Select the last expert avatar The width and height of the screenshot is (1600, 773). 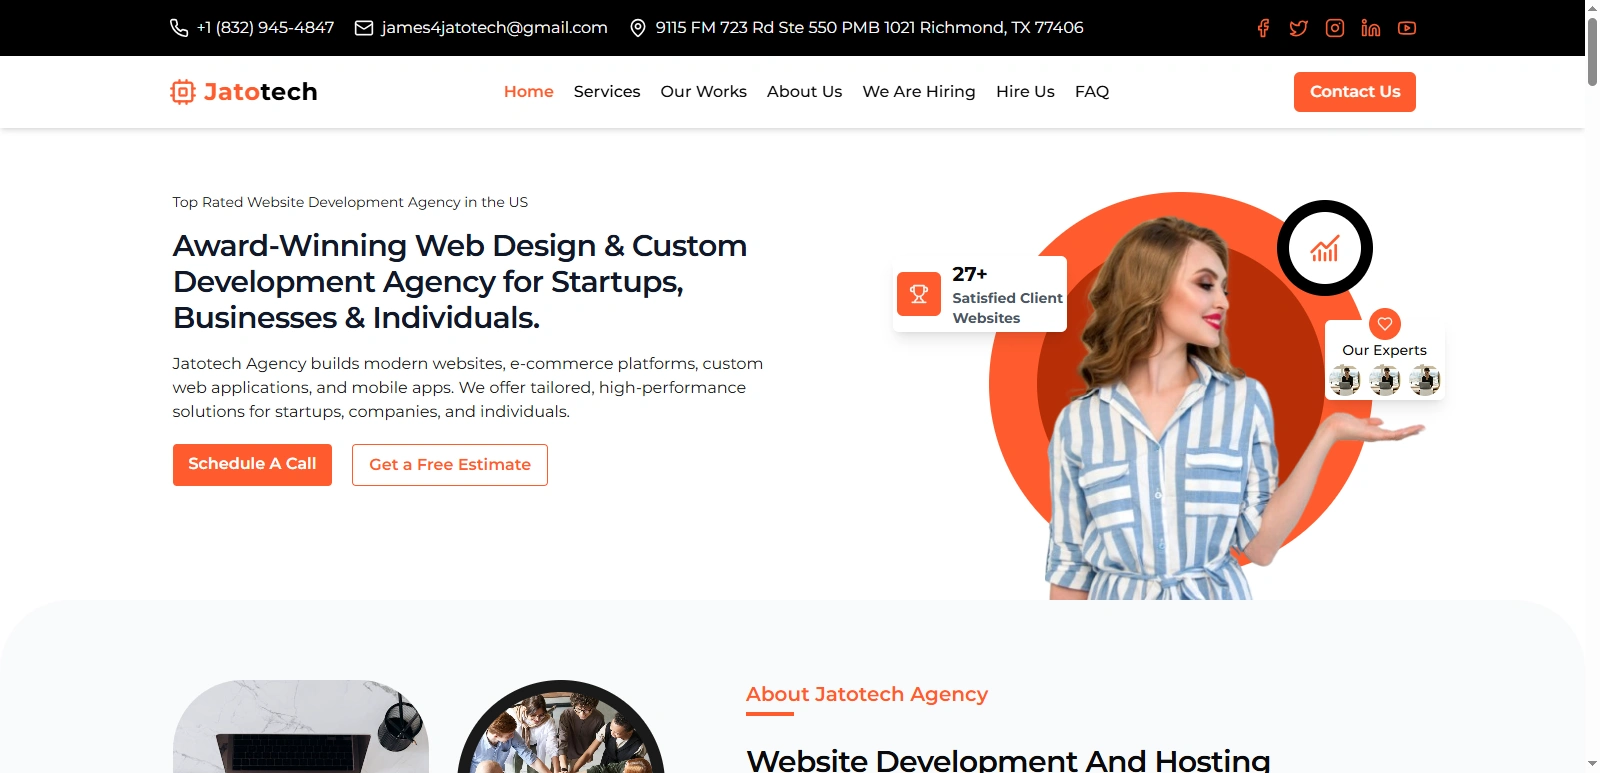pyautogui.click(x=1425, y=380)
